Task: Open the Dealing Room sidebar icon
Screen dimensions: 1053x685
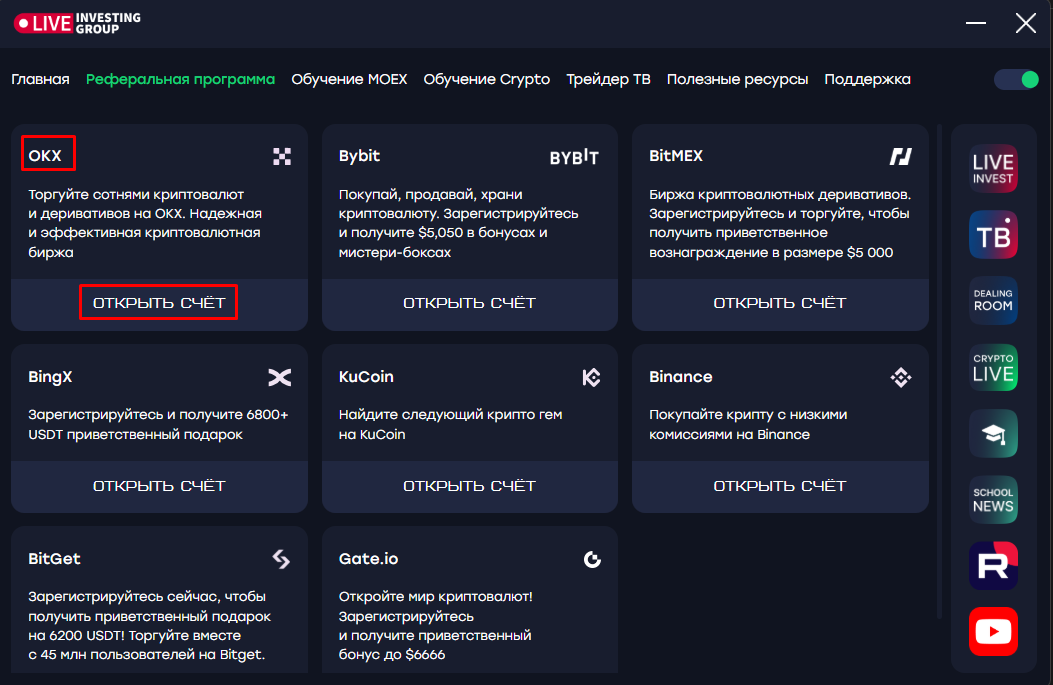Action: (993, 301)
